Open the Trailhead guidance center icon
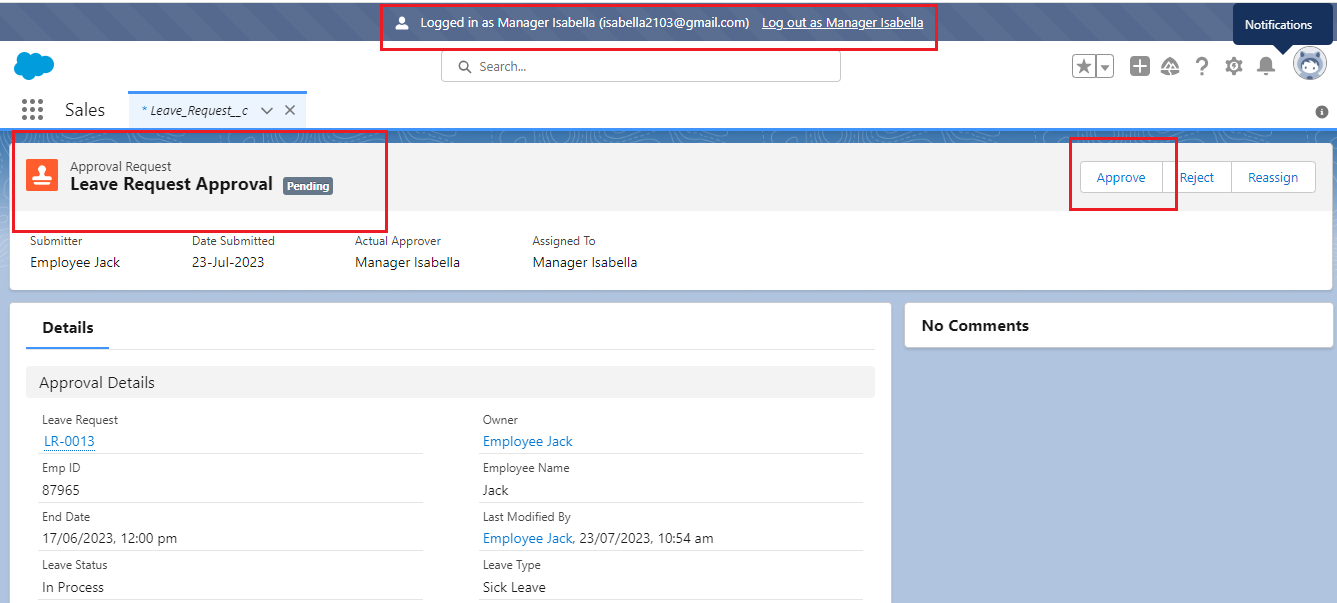The height and width of the screenshot is (603, 1337). pyautogui.click(x=1170, y=65)
